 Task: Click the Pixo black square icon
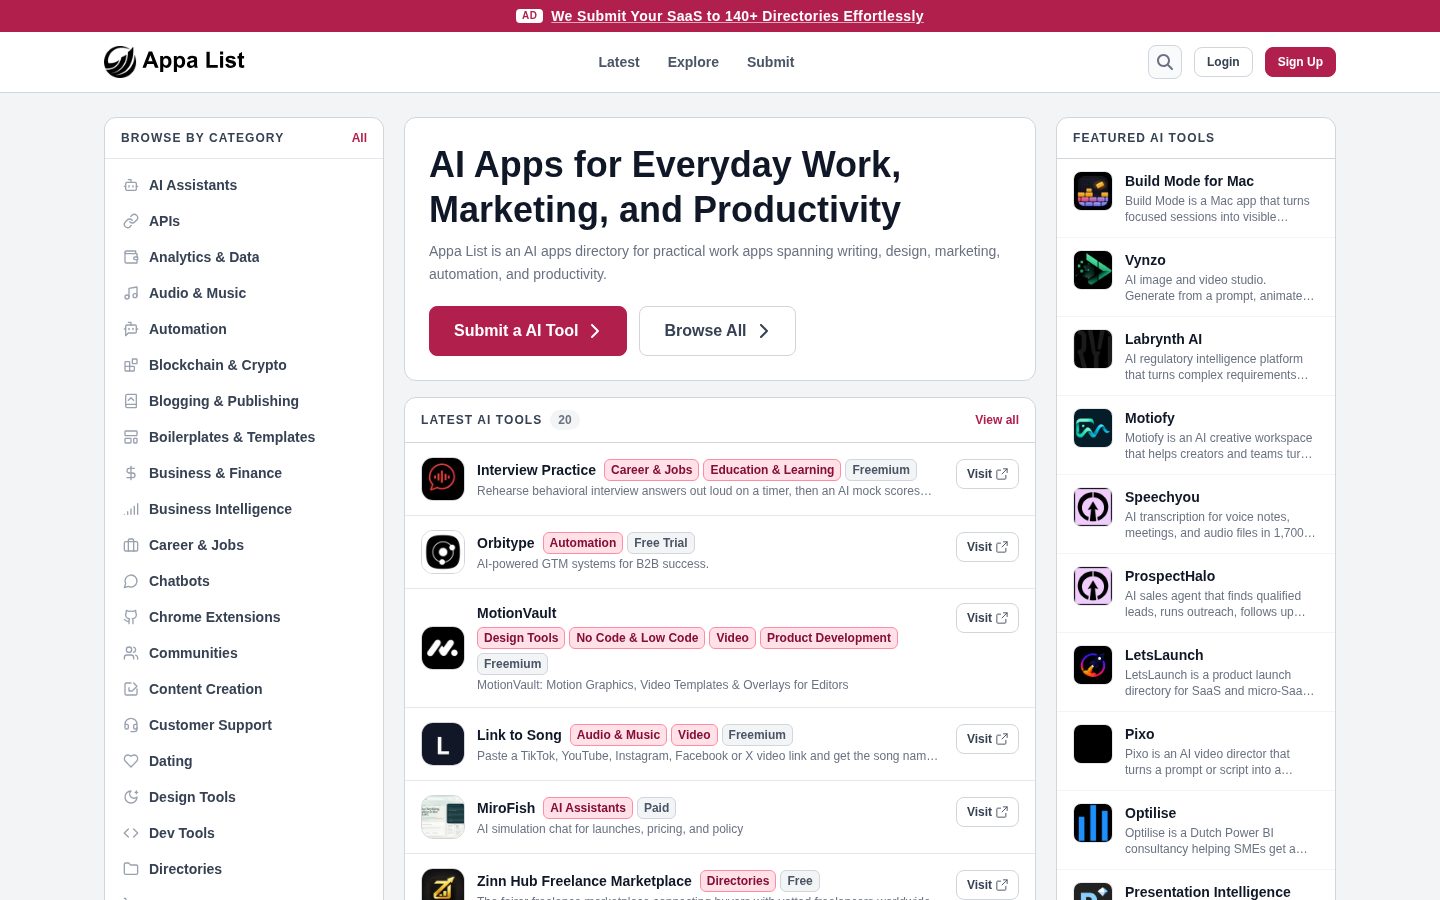pyautogui.click(x=1093, y=744)
